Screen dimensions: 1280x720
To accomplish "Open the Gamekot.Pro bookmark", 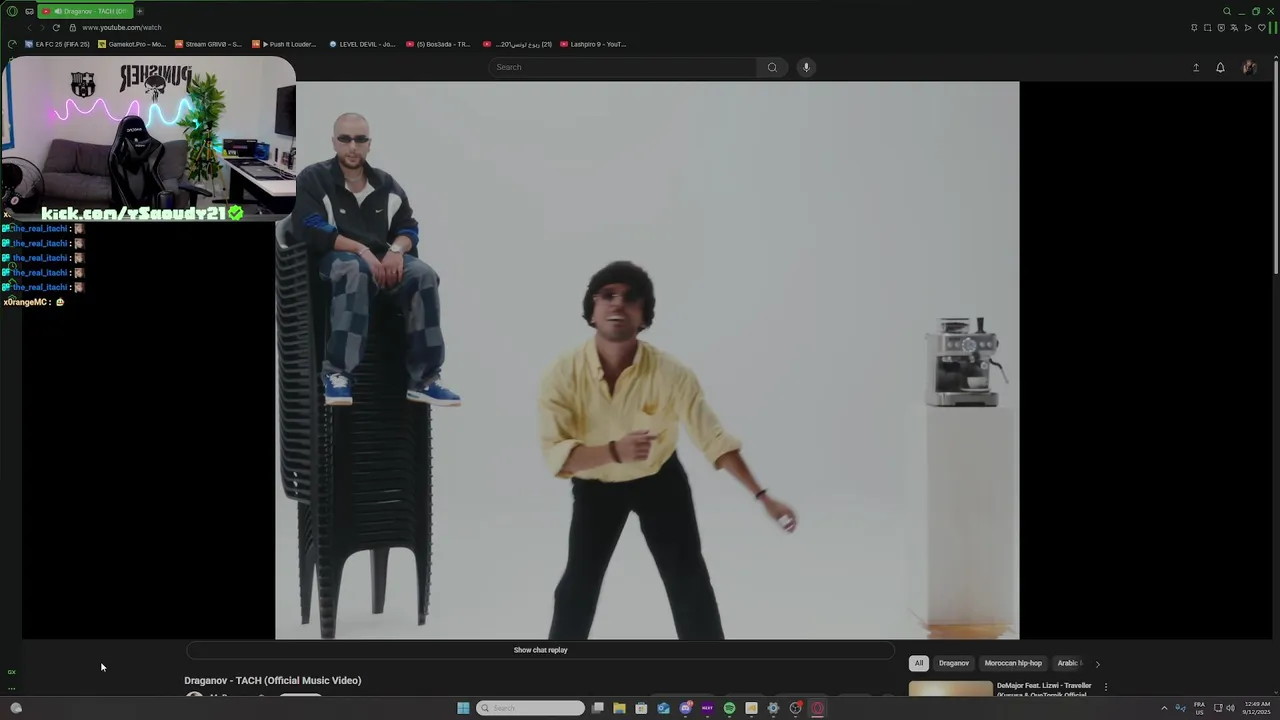I will pyautogui.click(x=132, y=44).
